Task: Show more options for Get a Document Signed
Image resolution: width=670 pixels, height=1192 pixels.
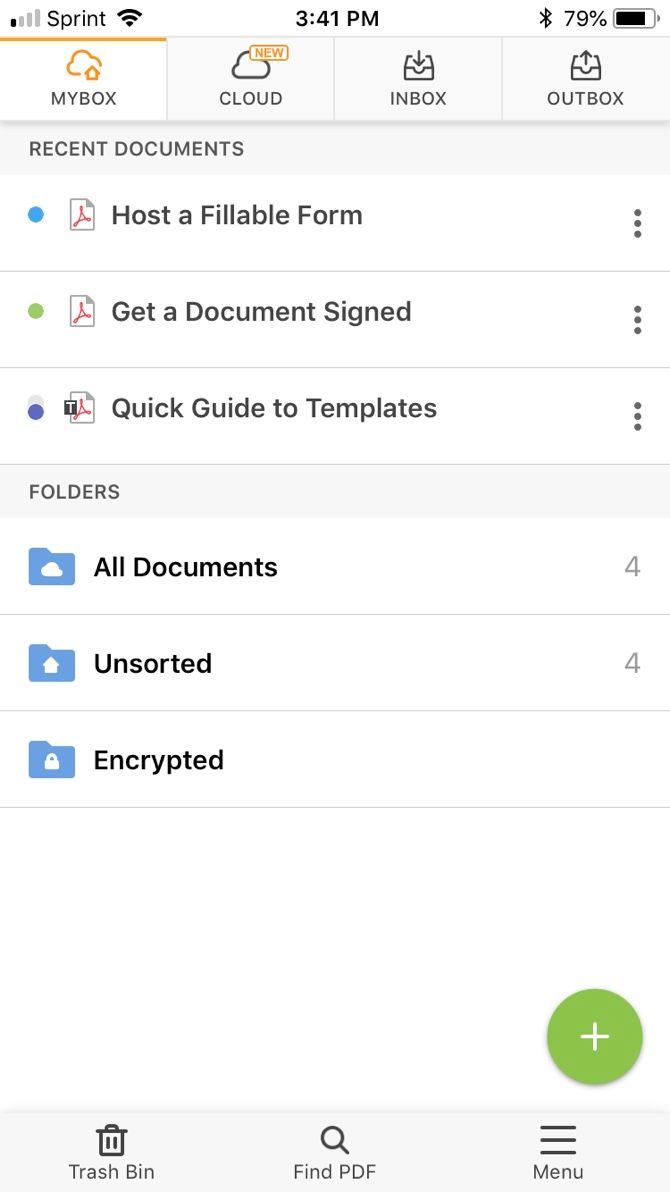Action: click(637, 320)
